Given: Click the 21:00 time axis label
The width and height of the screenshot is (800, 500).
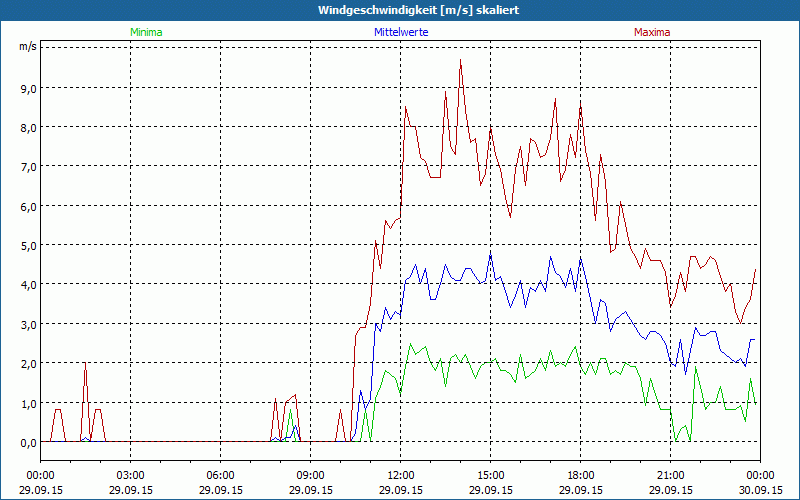Looking at the screenshot, I should click(x=670, y=476).
